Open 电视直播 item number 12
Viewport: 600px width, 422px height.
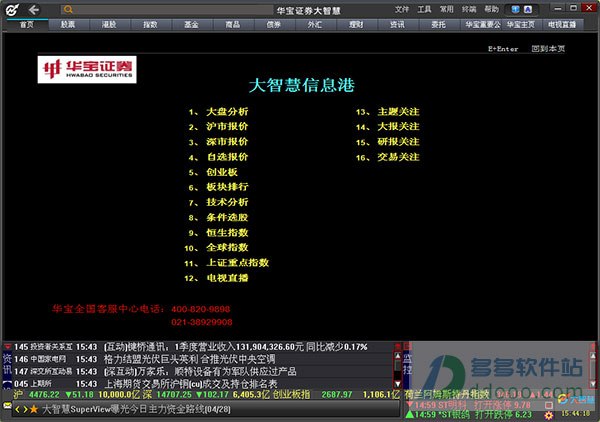coord(227,278)
